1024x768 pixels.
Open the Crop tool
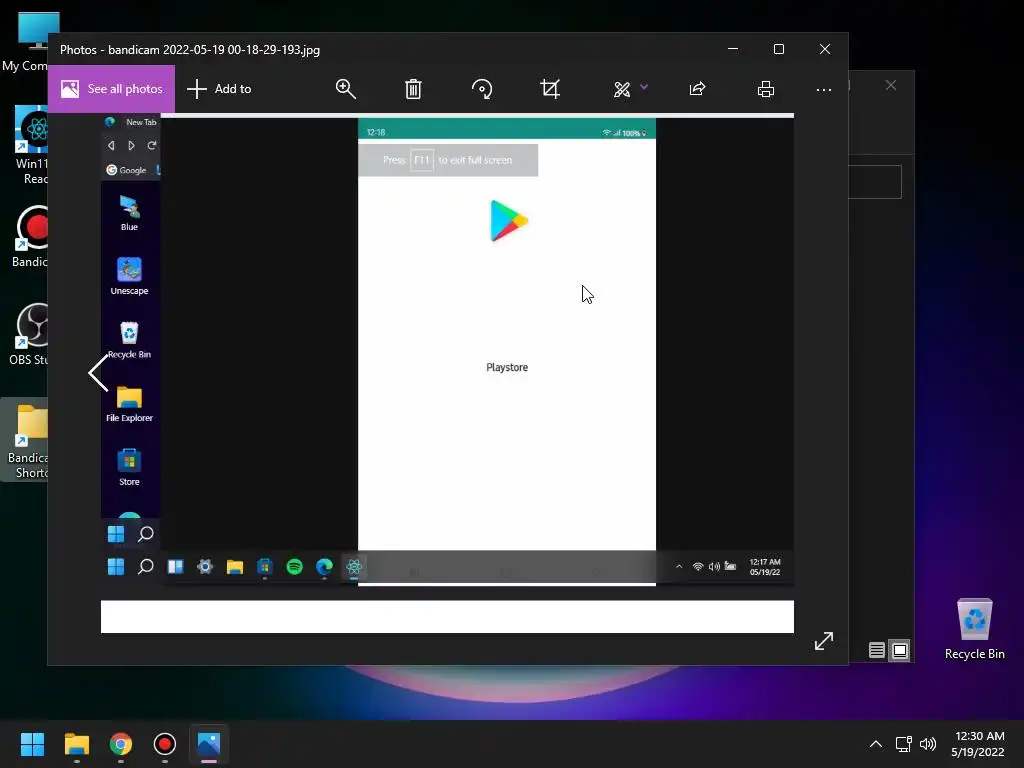point(550,89)
